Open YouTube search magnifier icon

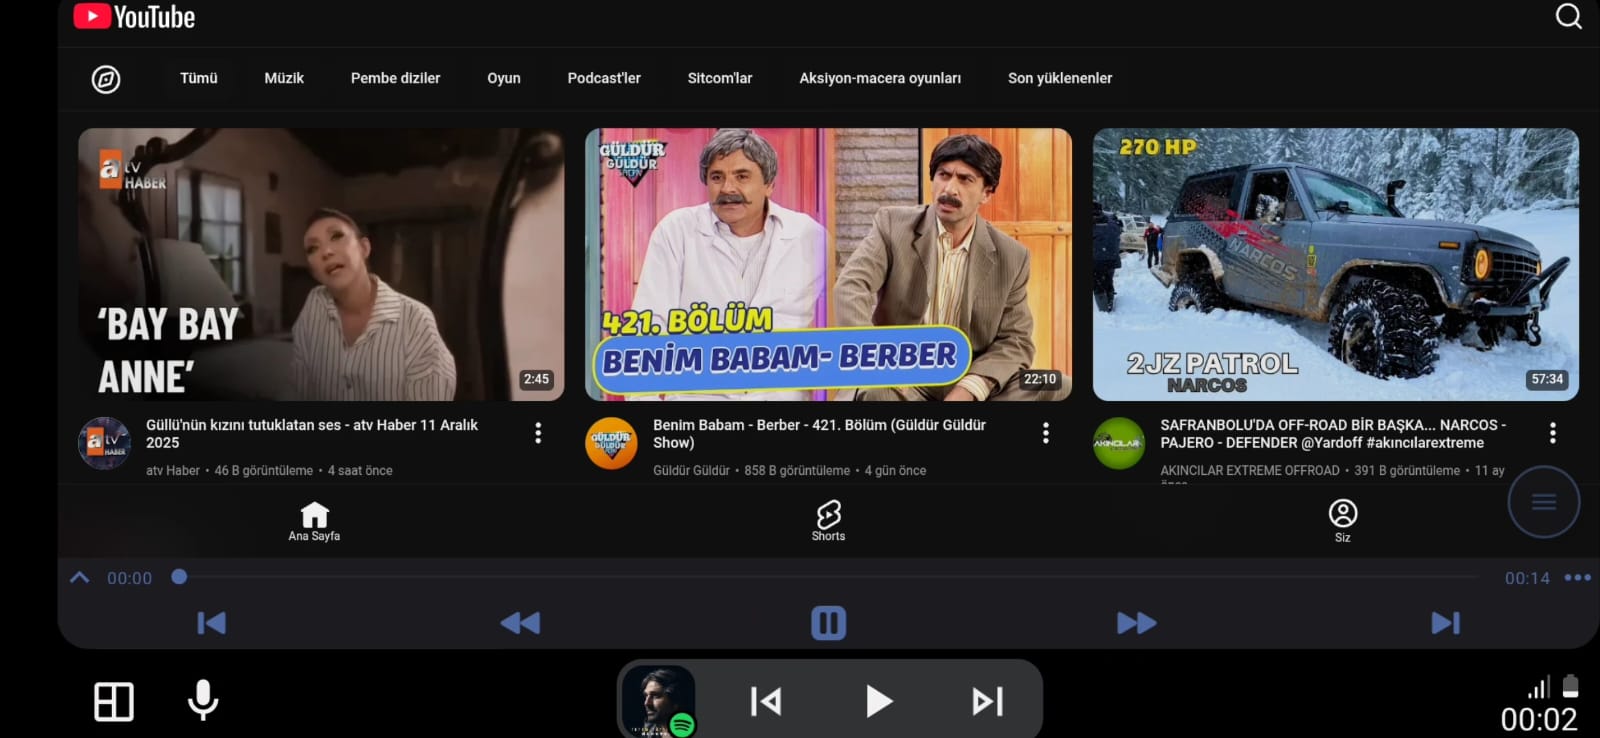(1569, 16)
